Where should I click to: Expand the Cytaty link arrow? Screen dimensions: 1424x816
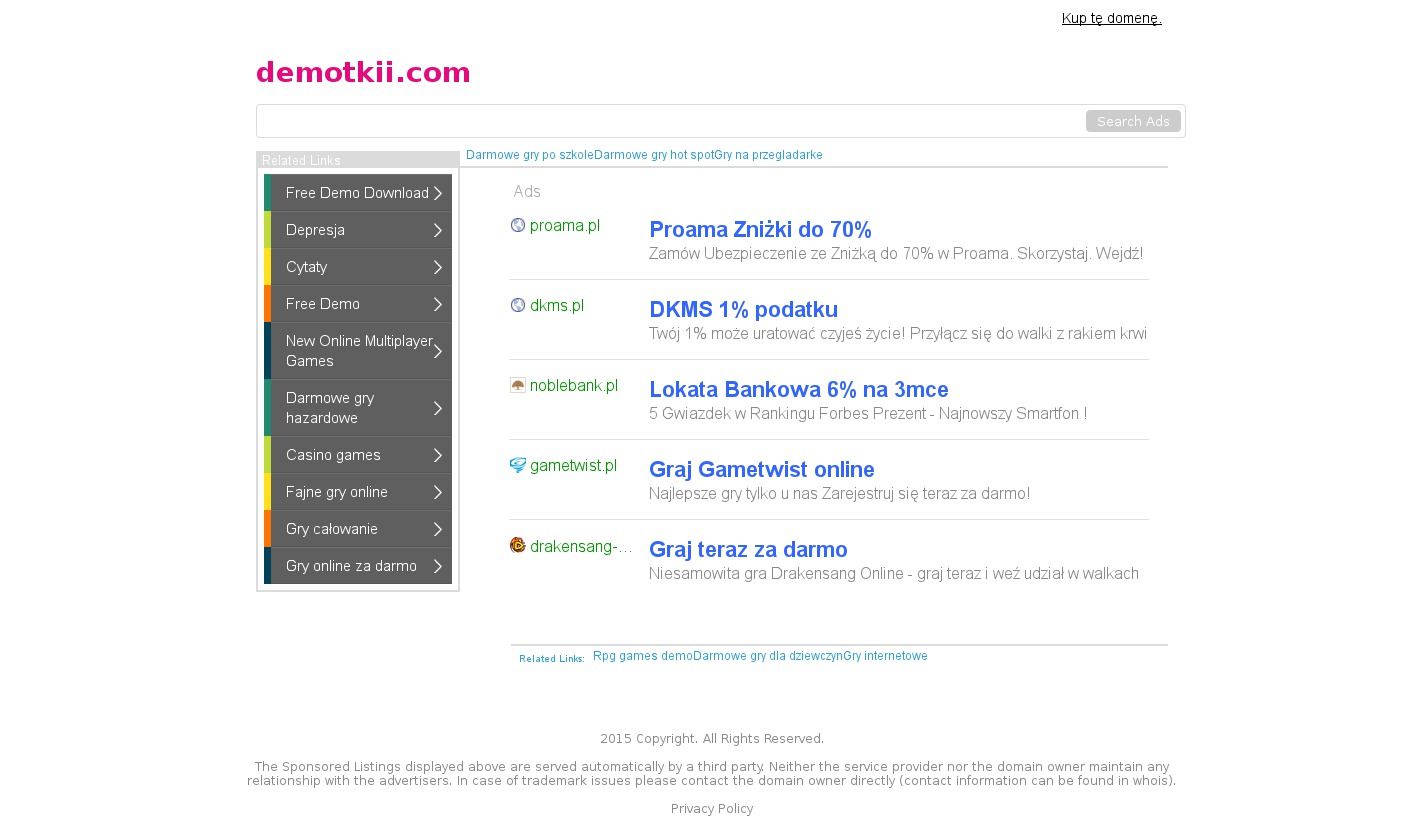438,267
